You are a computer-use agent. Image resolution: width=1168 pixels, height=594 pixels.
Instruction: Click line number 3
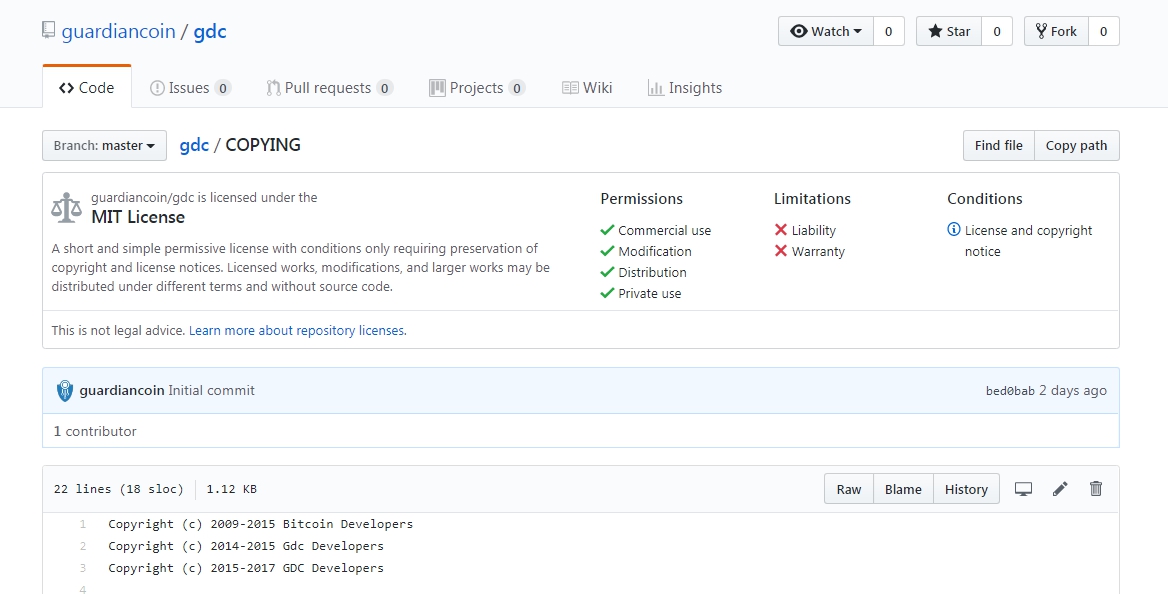(83, 567)
